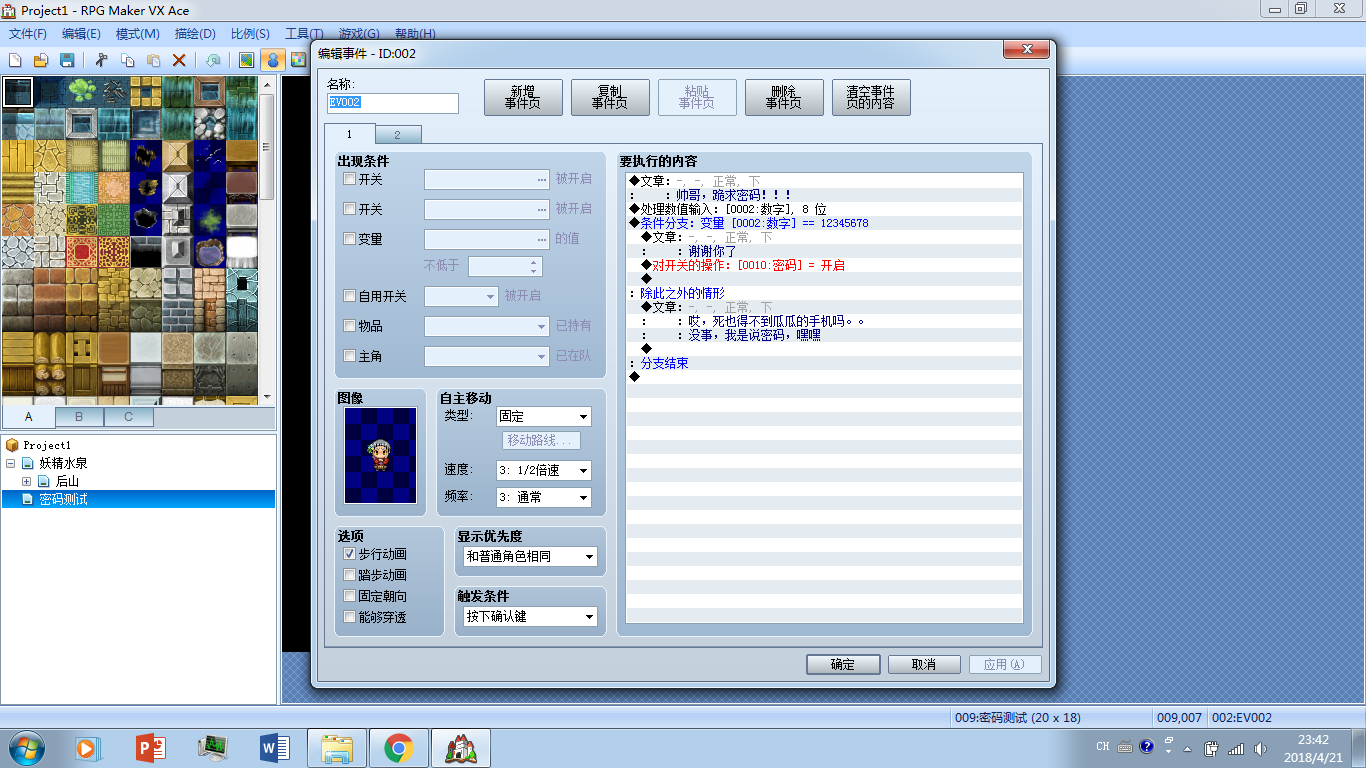Open the 物品 item dropdown
This screenshot has width=1366, height=768.
487,326
